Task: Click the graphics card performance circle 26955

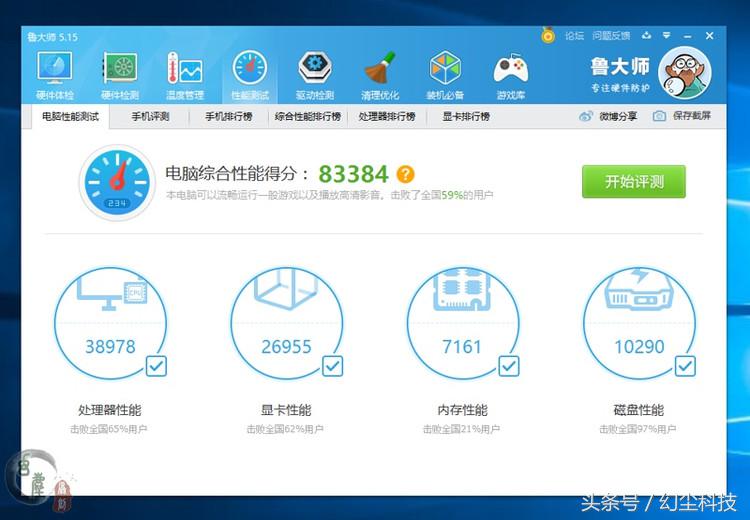Action: [x=287, y=323]
